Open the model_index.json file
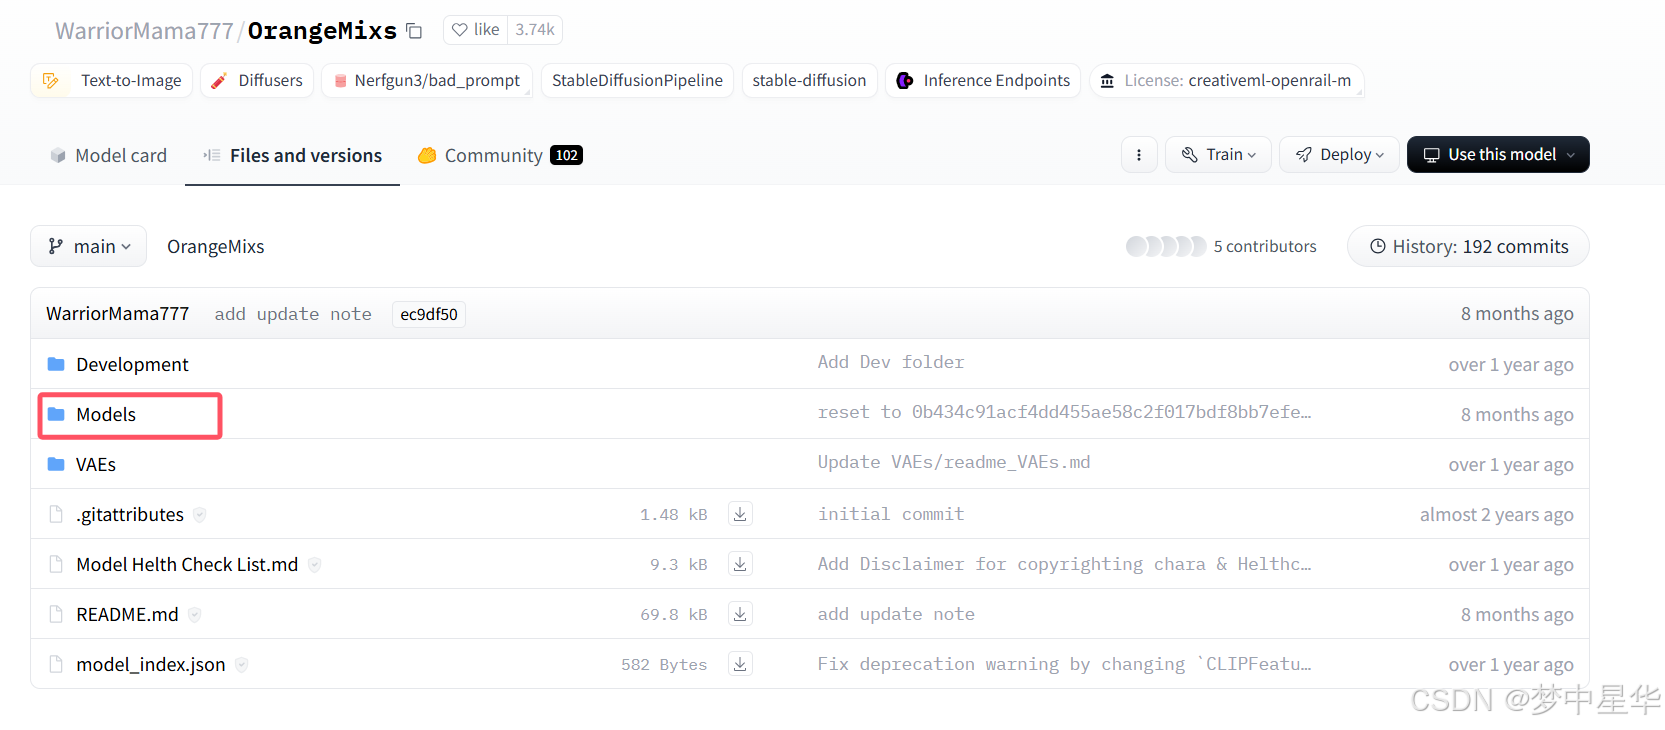The width and height of the screenshot is (1665, 730). pyautogui.click(x=151, y=664)
